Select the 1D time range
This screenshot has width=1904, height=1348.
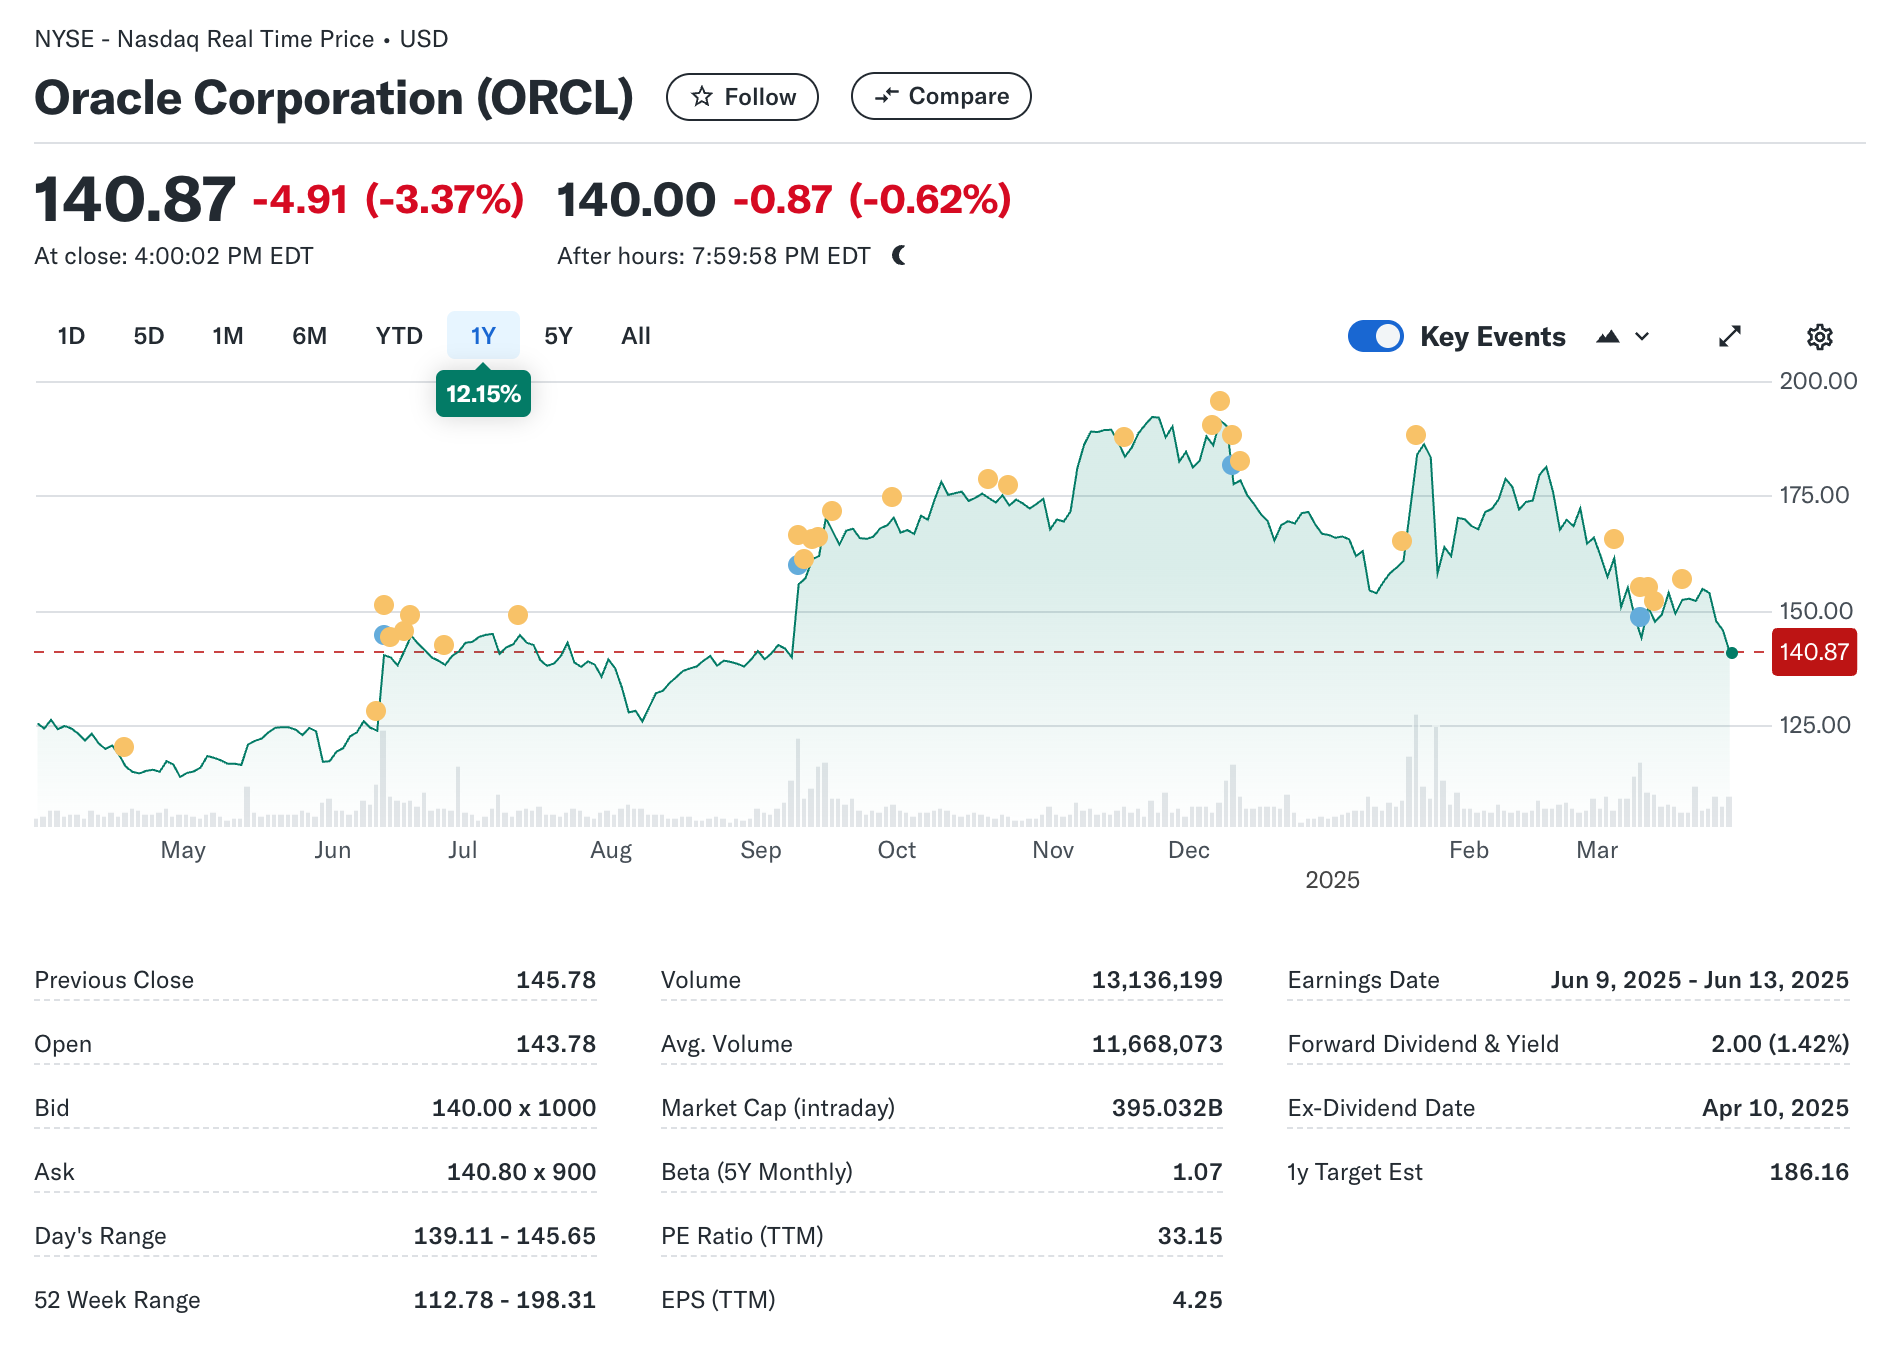(x=71, y=336)
